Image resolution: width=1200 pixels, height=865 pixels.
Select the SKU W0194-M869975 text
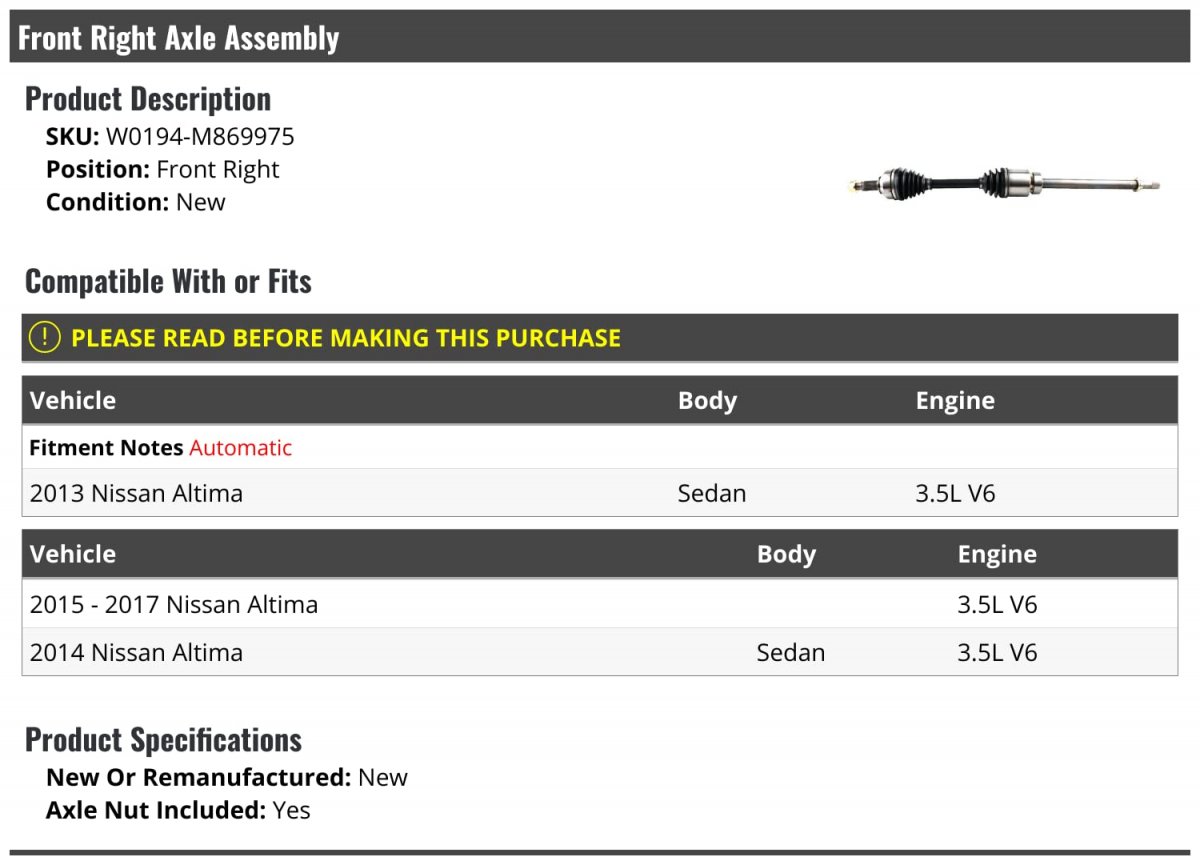click(170, 137)
